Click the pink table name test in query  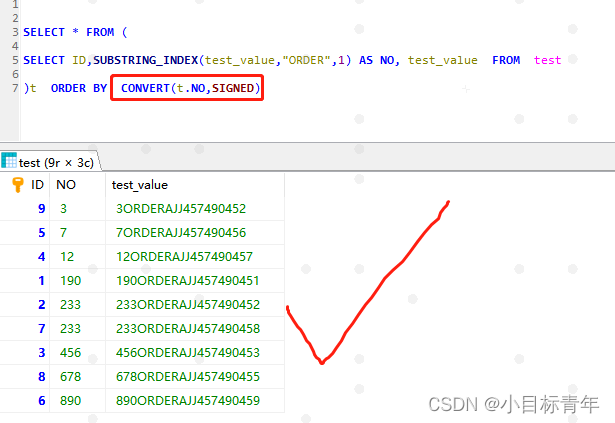[547, 60]
